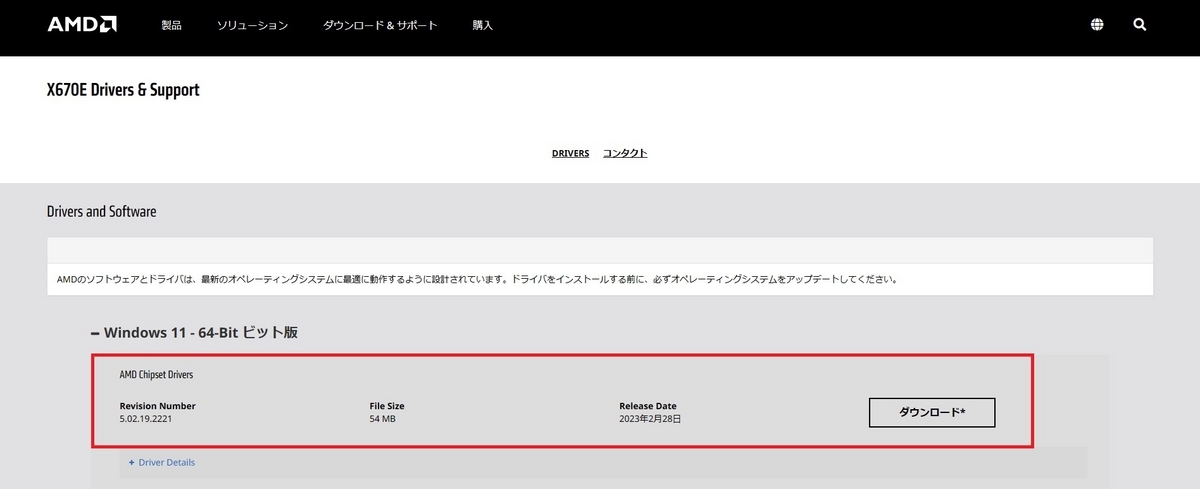Collapse the Windows 11 - 64-Bit section
This screenshot has width=1200, height=489.
click(x=194, y=332)
